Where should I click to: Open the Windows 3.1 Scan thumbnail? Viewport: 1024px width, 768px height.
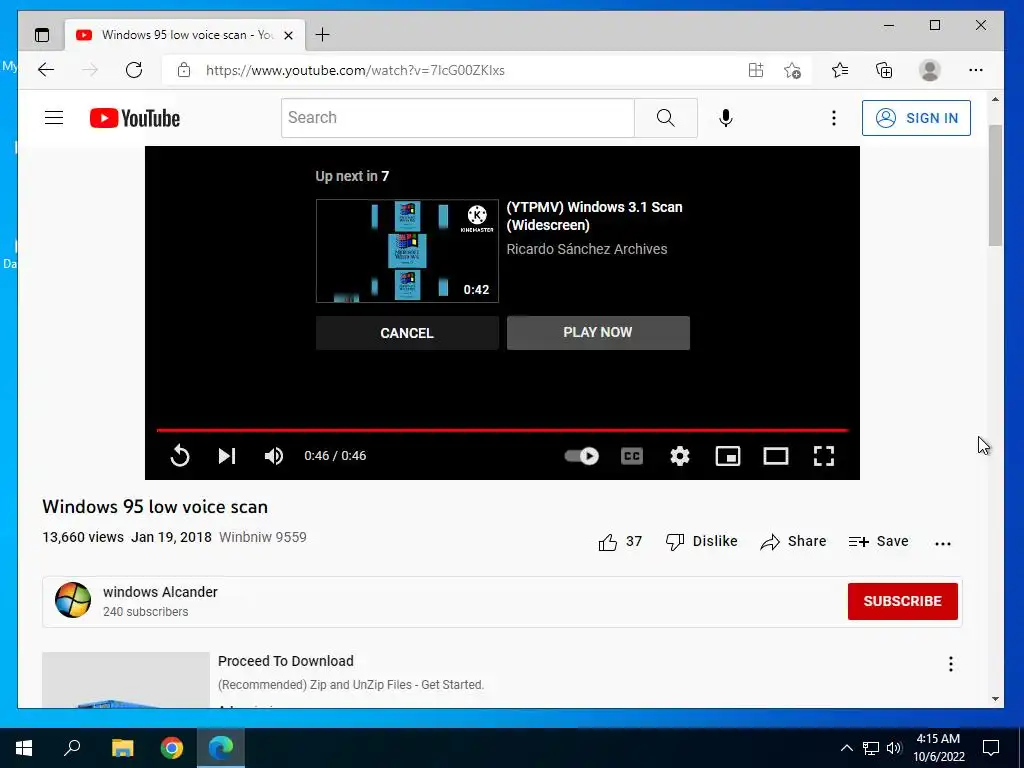click(x=407, y=251)
